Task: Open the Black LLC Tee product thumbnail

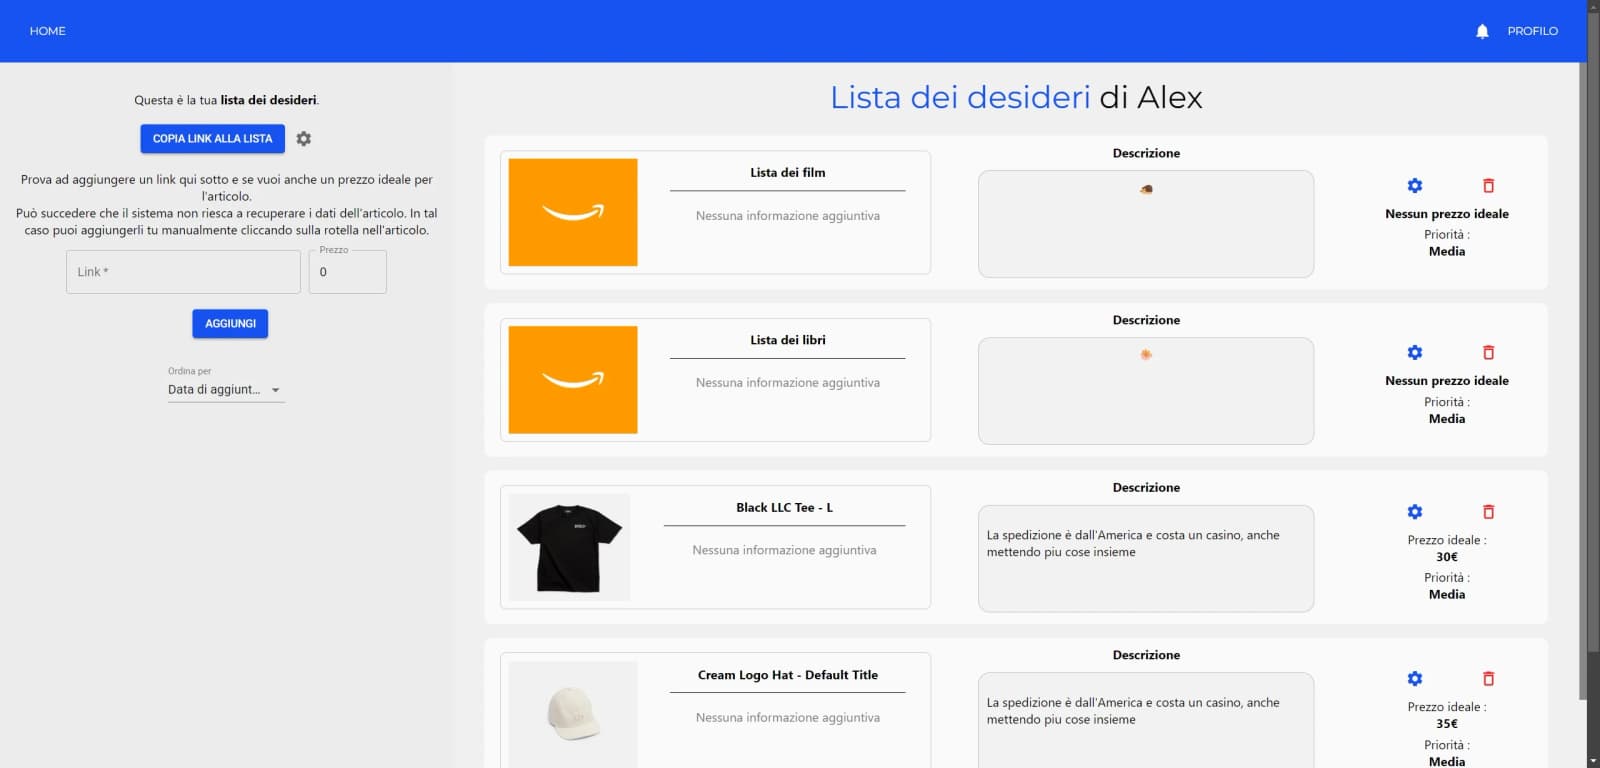Action: (570, 547)
